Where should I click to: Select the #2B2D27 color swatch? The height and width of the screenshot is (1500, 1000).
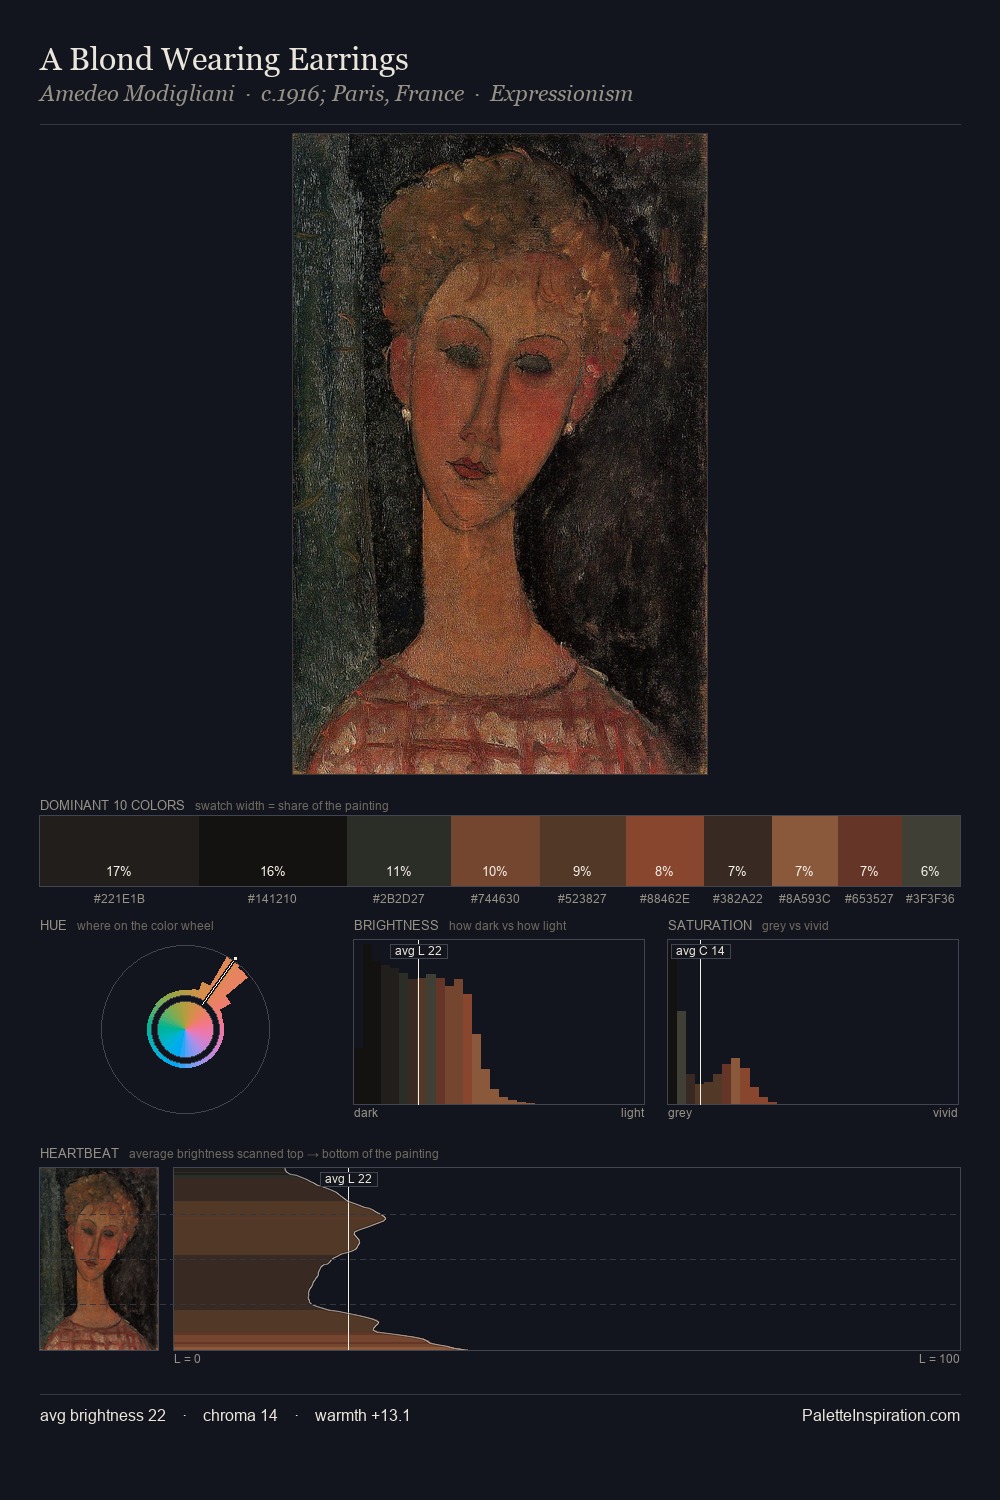pyautogui.click(x=399, y=851)
